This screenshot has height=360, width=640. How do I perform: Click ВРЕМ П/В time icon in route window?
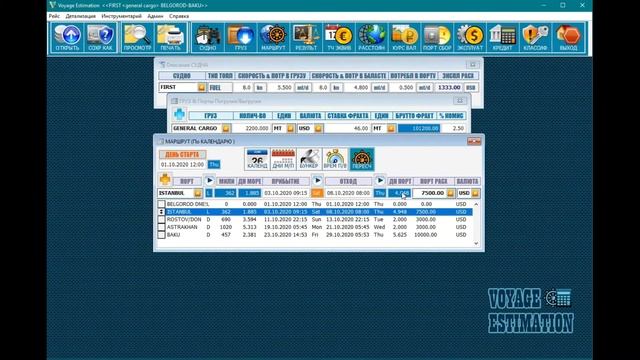coord(335,159)
